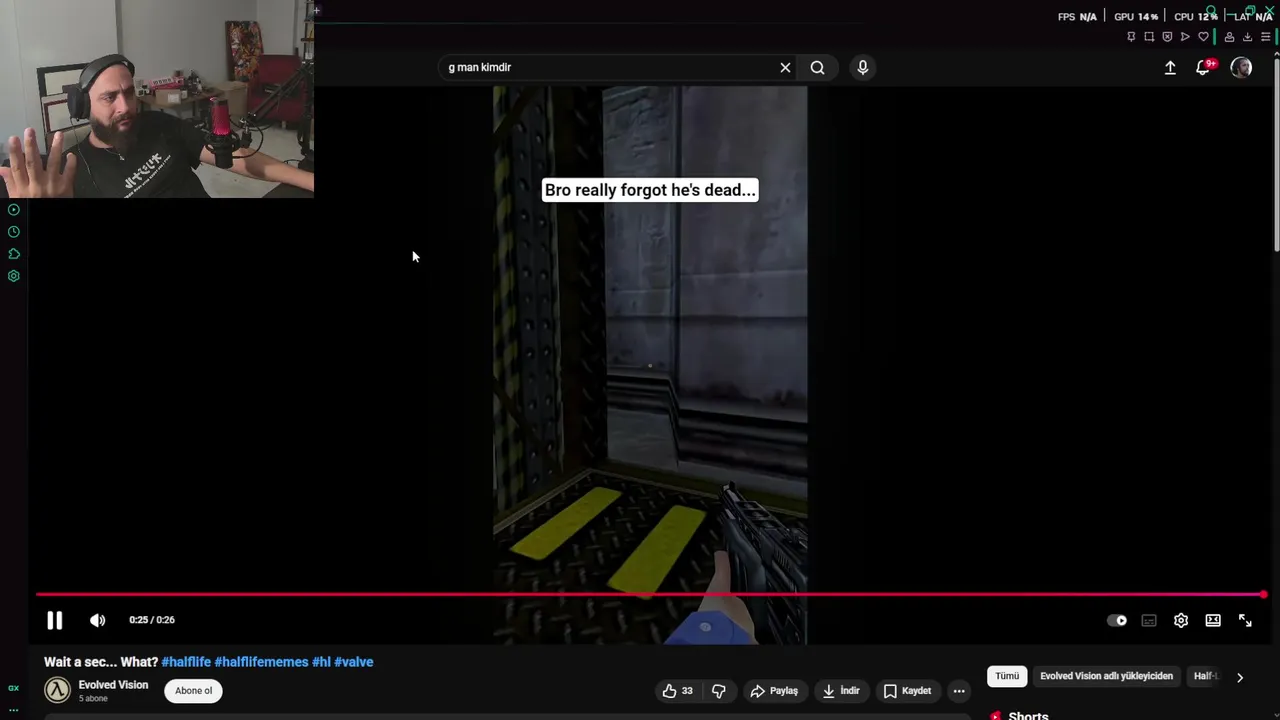Click the Abone ol subscribe button

(194, 691)
